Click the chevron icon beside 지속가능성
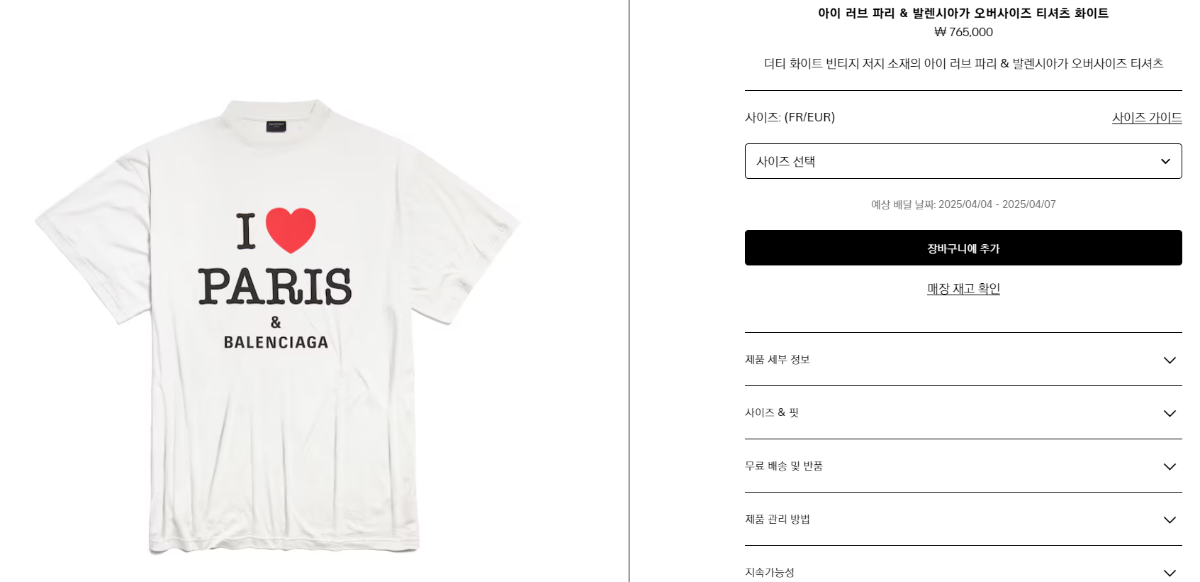 [x=1169, y=573]
